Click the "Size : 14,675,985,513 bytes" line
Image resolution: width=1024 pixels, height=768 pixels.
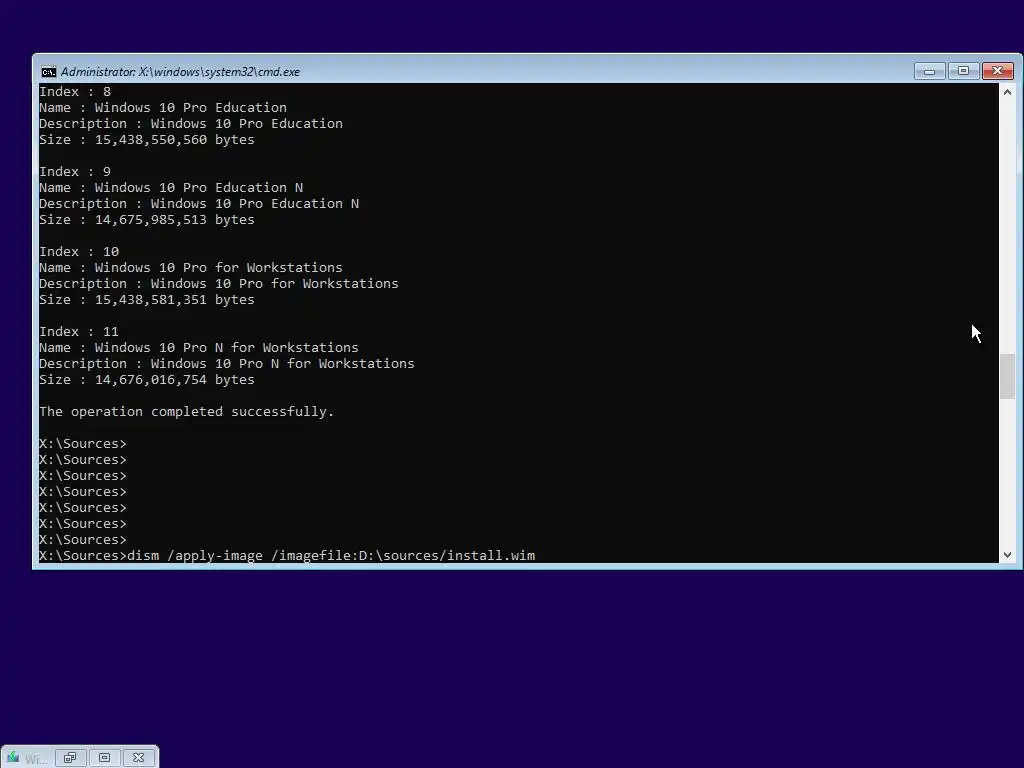click(x=147, y=219)
